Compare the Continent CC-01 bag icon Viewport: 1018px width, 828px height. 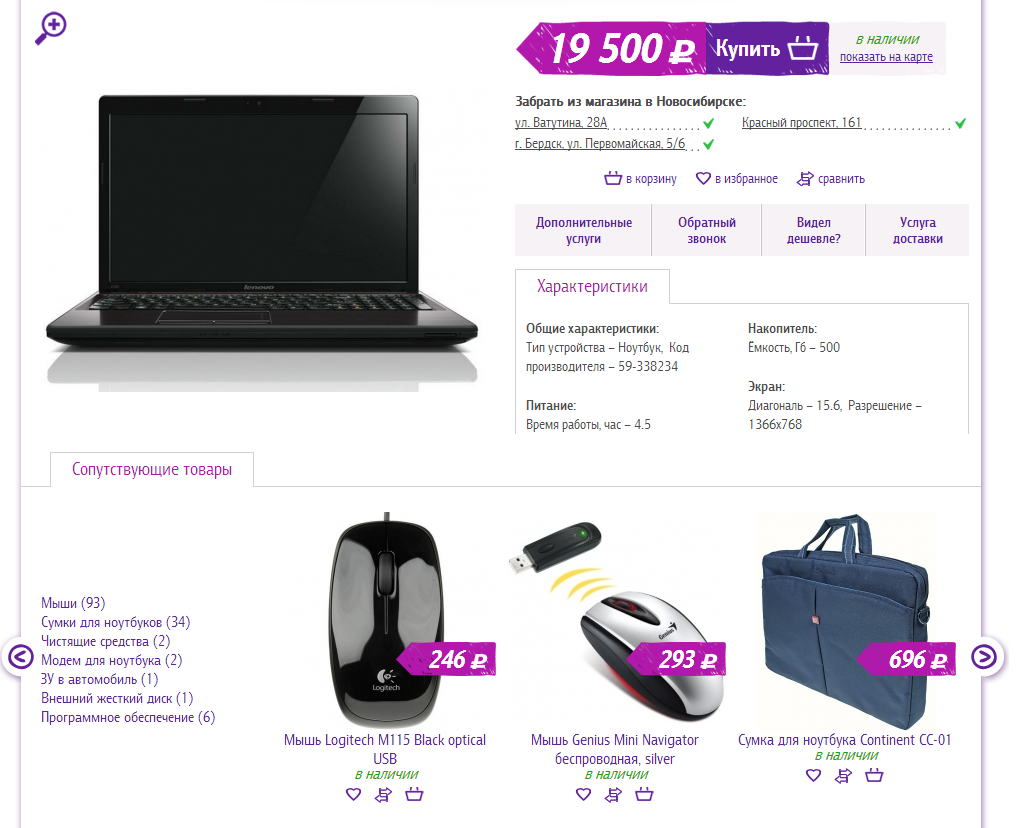[x=843, y=775]
